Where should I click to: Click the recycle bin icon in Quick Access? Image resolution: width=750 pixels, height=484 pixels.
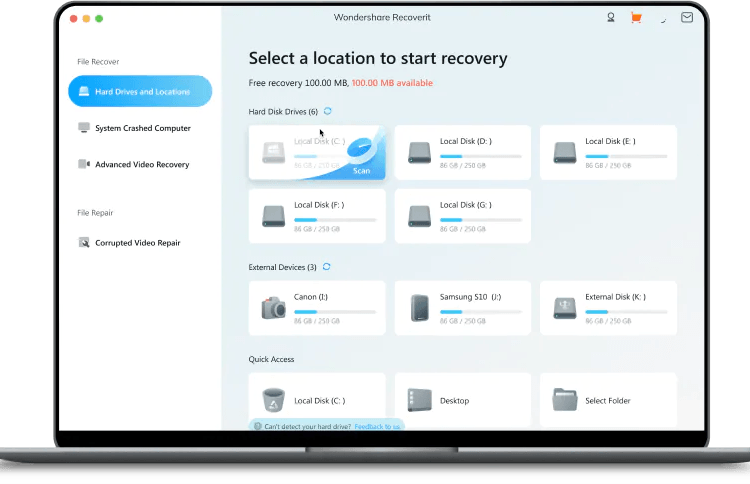point(273,400)
